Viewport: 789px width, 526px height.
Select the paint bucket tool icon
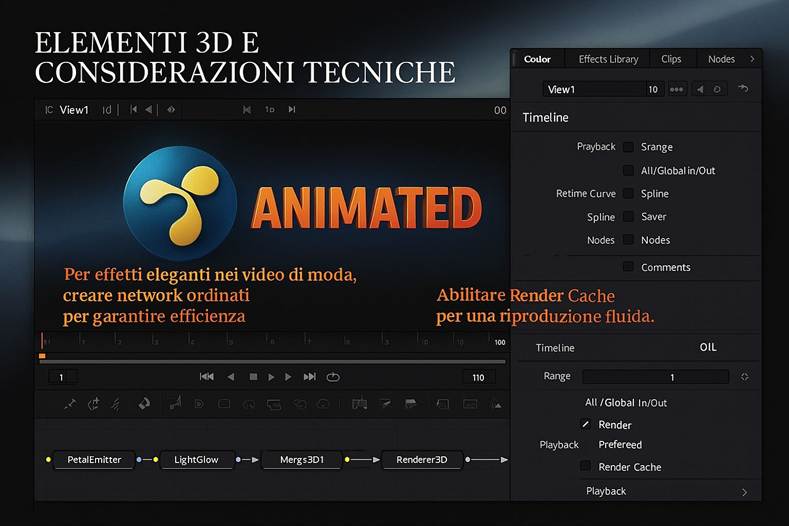(144, 404)
